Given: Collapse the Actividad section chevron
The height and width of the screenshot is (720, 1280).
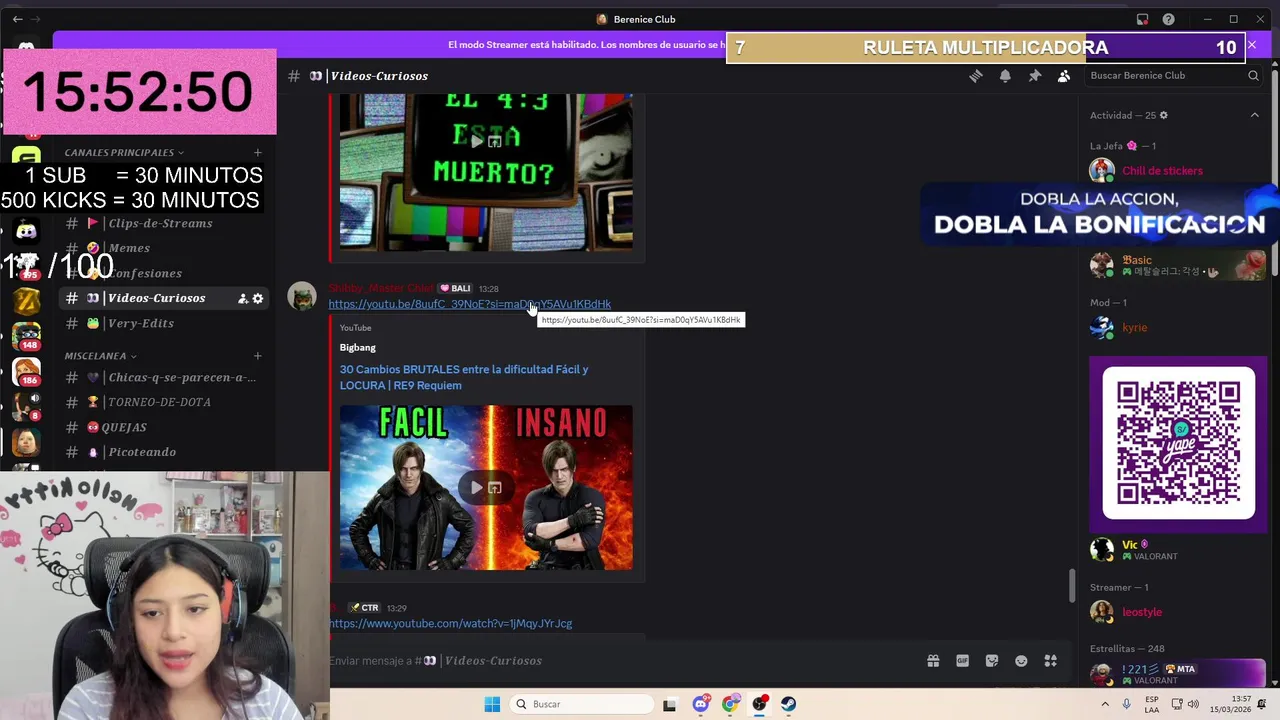Looking at the screenshot, I should [x=1254, y=115].
